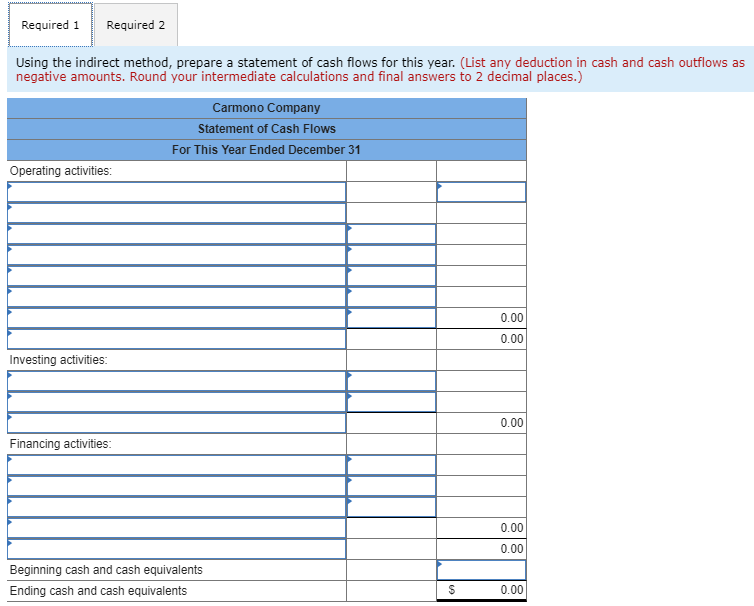Click 'For This Year Ended December 31'
This screenshot has height=606, width=754.
pos(266,150)
